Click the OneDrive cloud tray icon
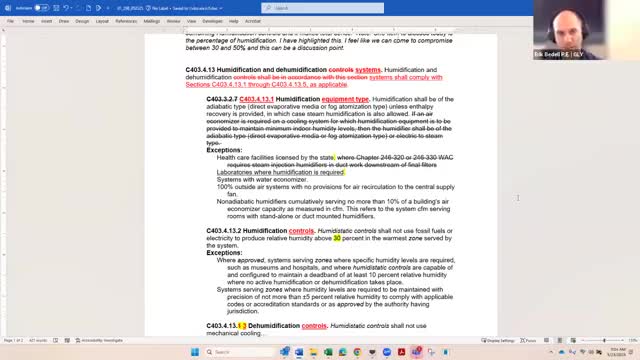Viewport: 640px width, 360px height. pyautogui.click(x=562, y=352)
